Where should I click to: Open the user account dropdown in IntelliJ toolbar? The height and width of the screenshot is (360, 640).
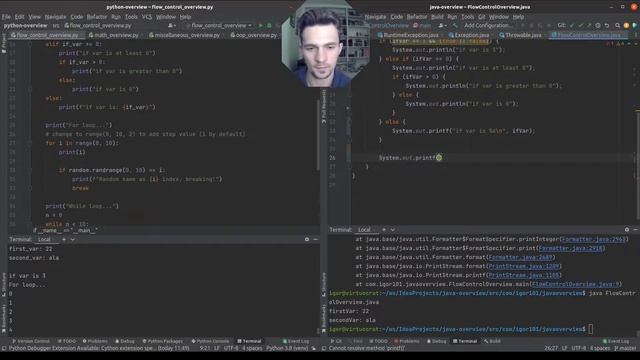click(x=442, y=25)
